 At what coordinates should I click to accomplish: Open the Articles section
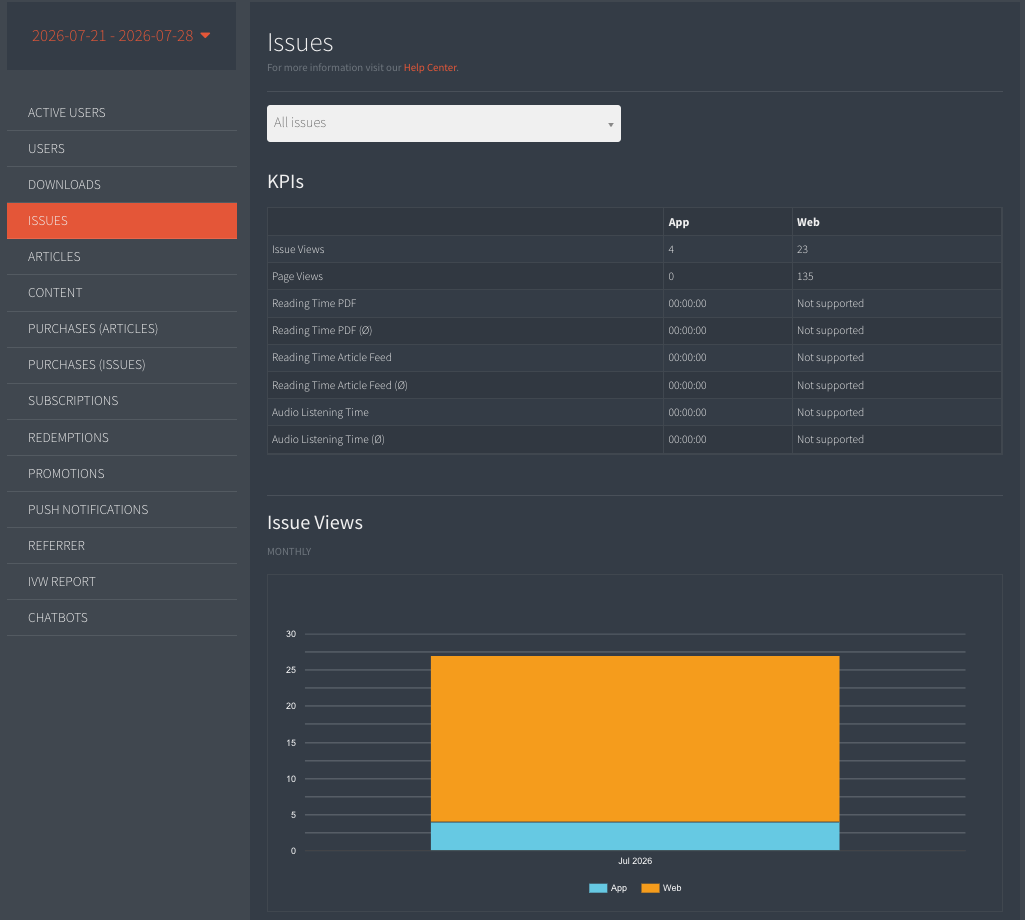122,256
